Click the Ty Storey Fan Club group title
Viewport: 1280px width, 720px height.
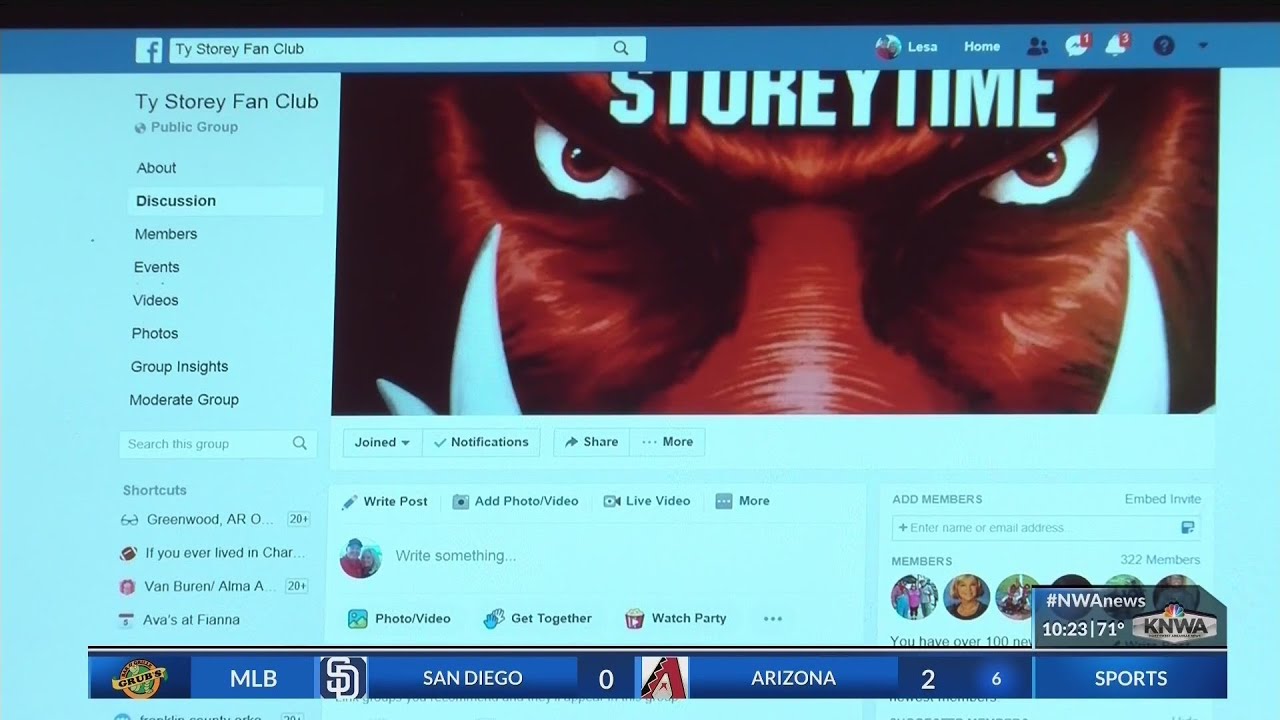(x=226, y=101)
